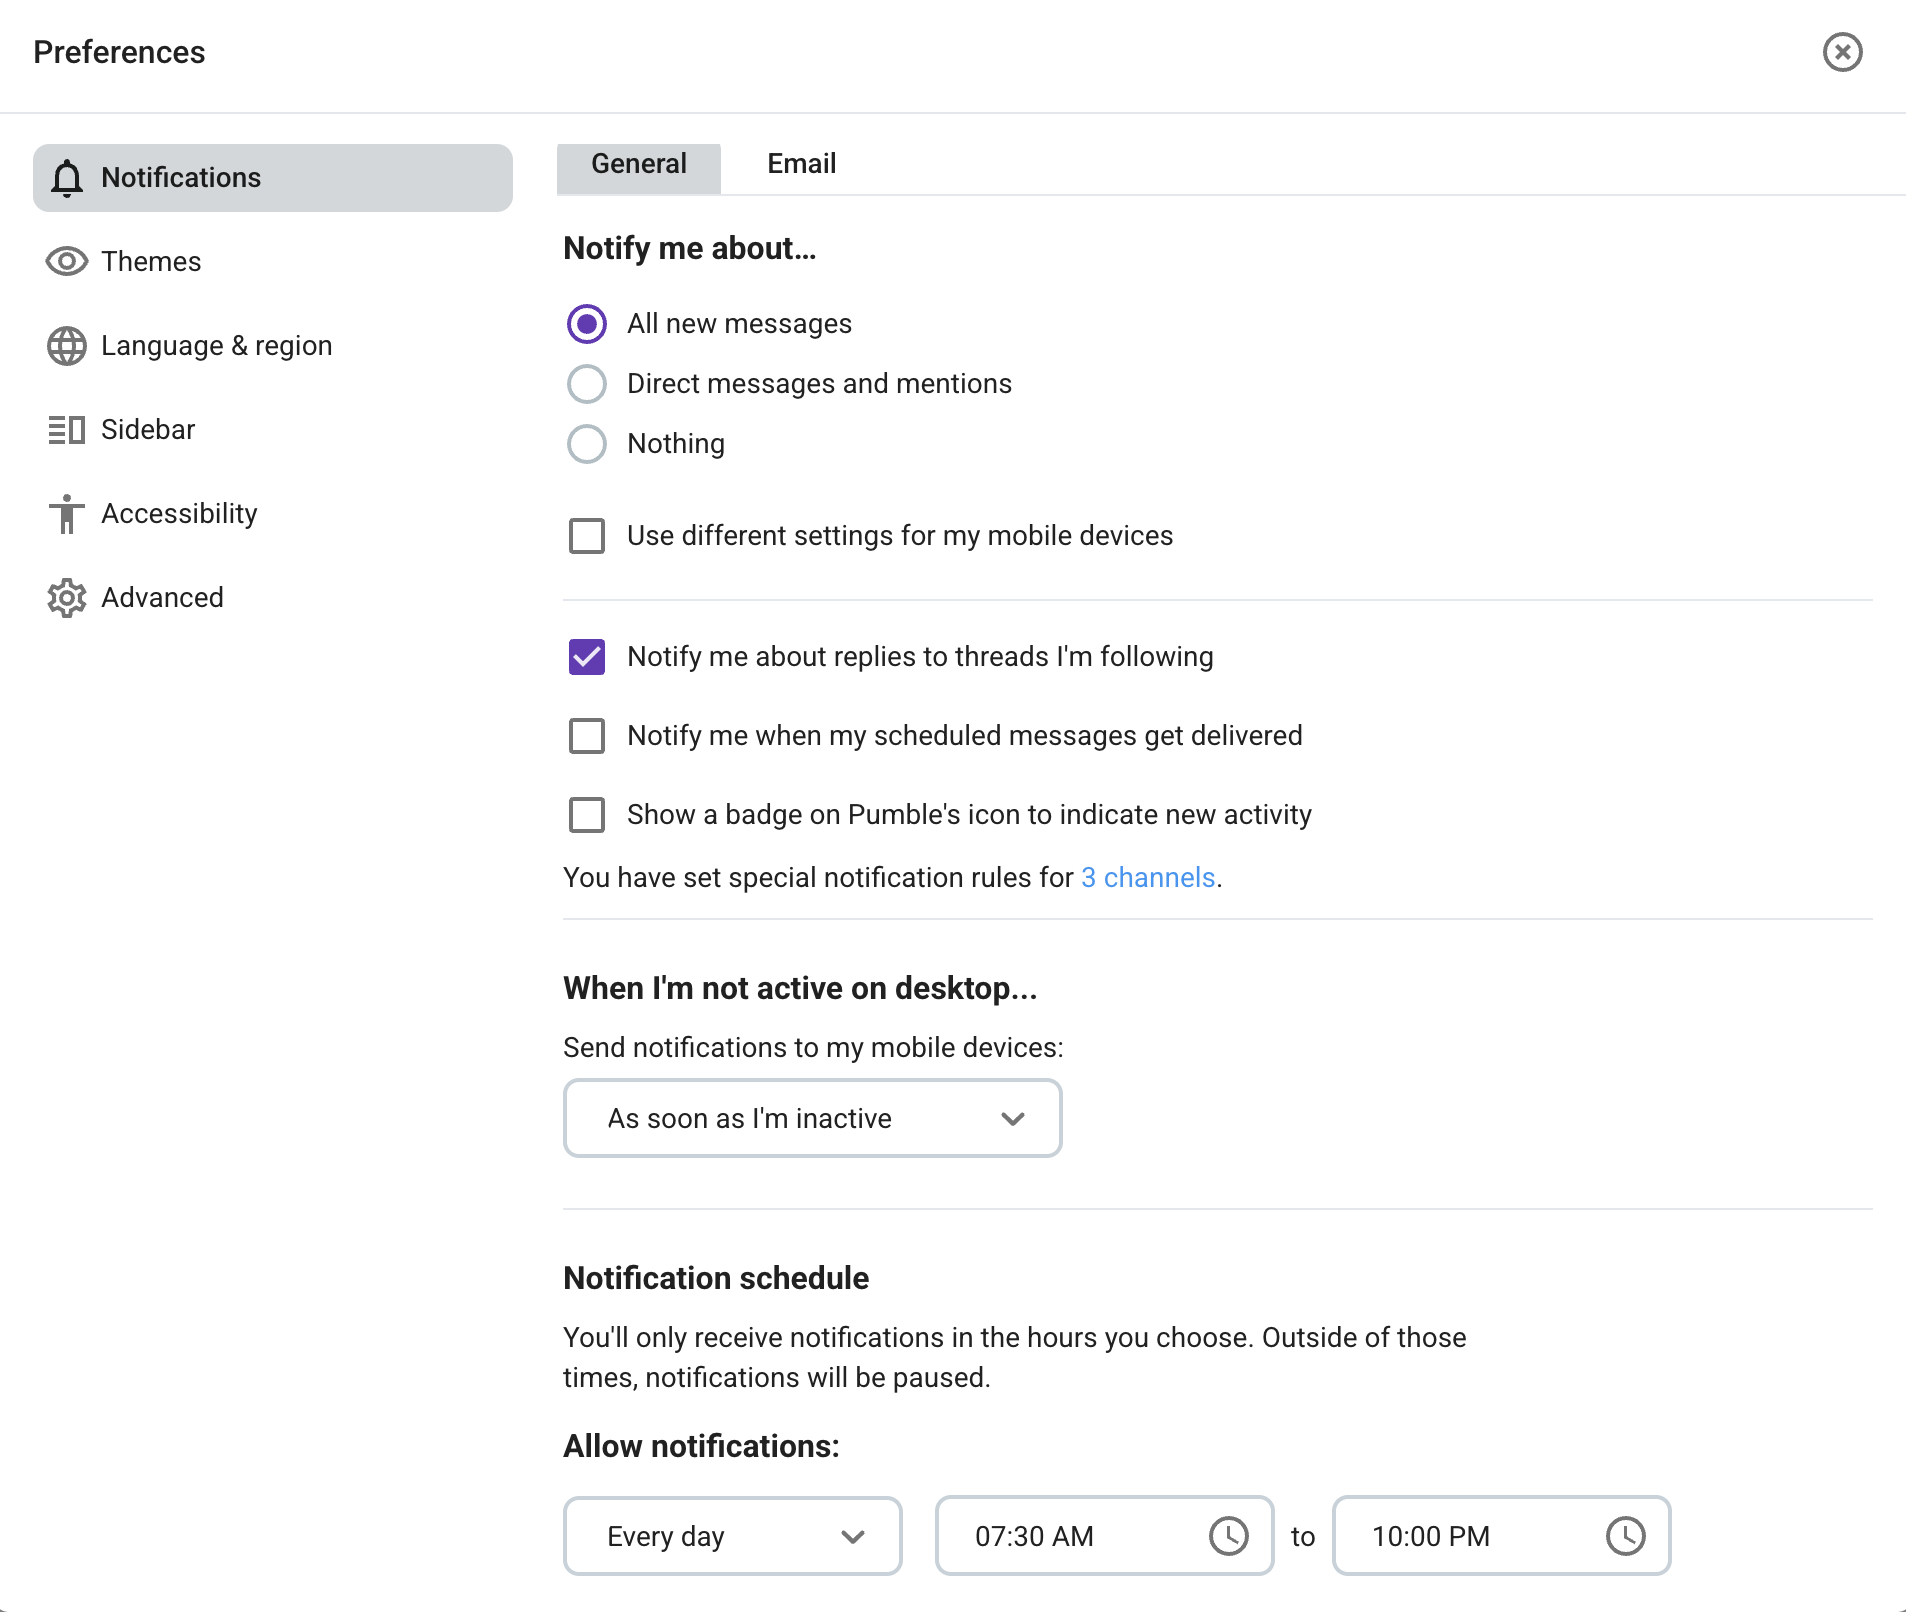The width and height of the screenshot is (1906, 1612).
Task: Enable badge on Pumble's icon
Action: click(x=587, y=814)
